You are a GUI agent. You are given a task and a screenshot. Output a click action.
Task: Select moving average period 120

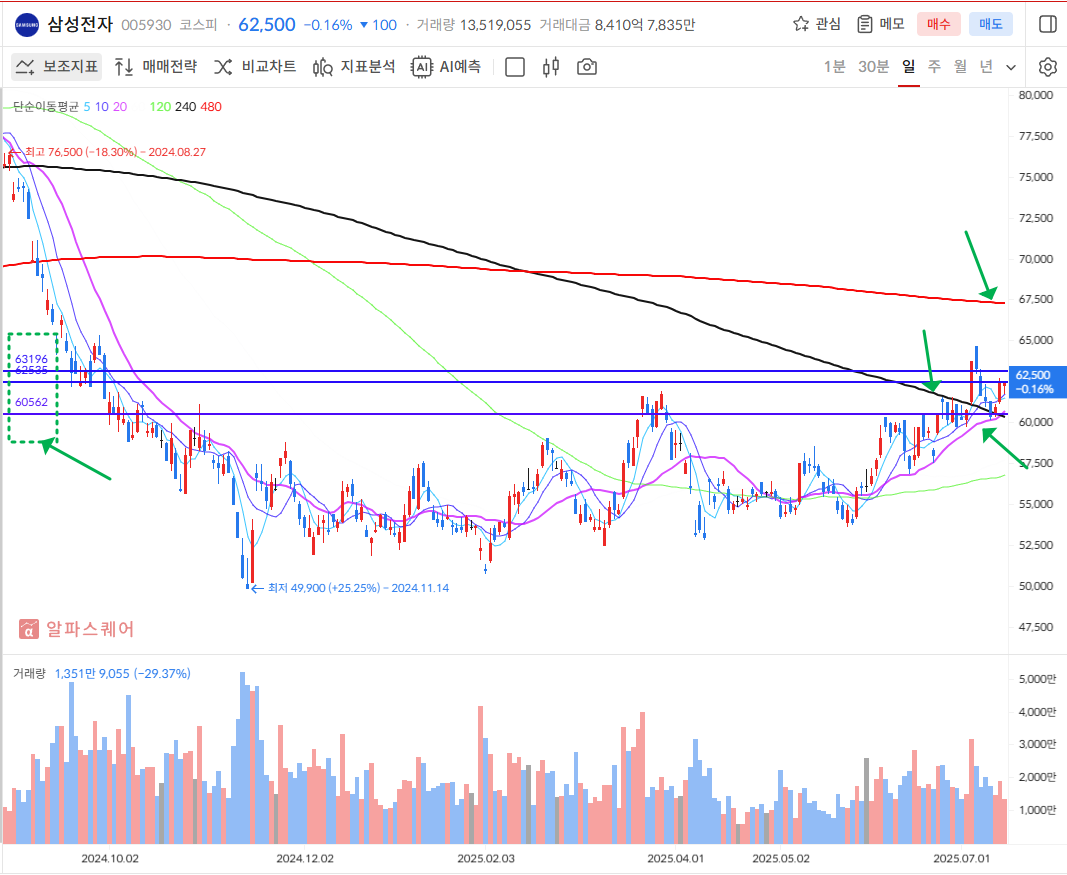tap(160, 107)
